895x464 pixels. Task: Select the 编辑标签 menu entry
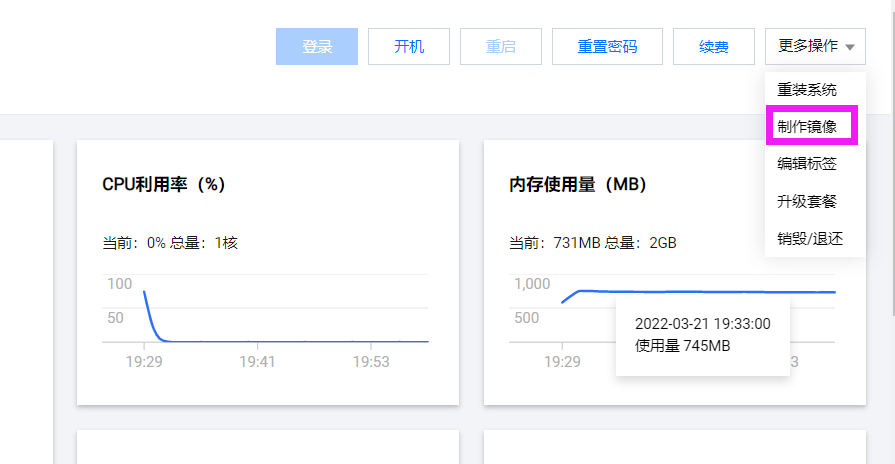[x=807, y=164]
